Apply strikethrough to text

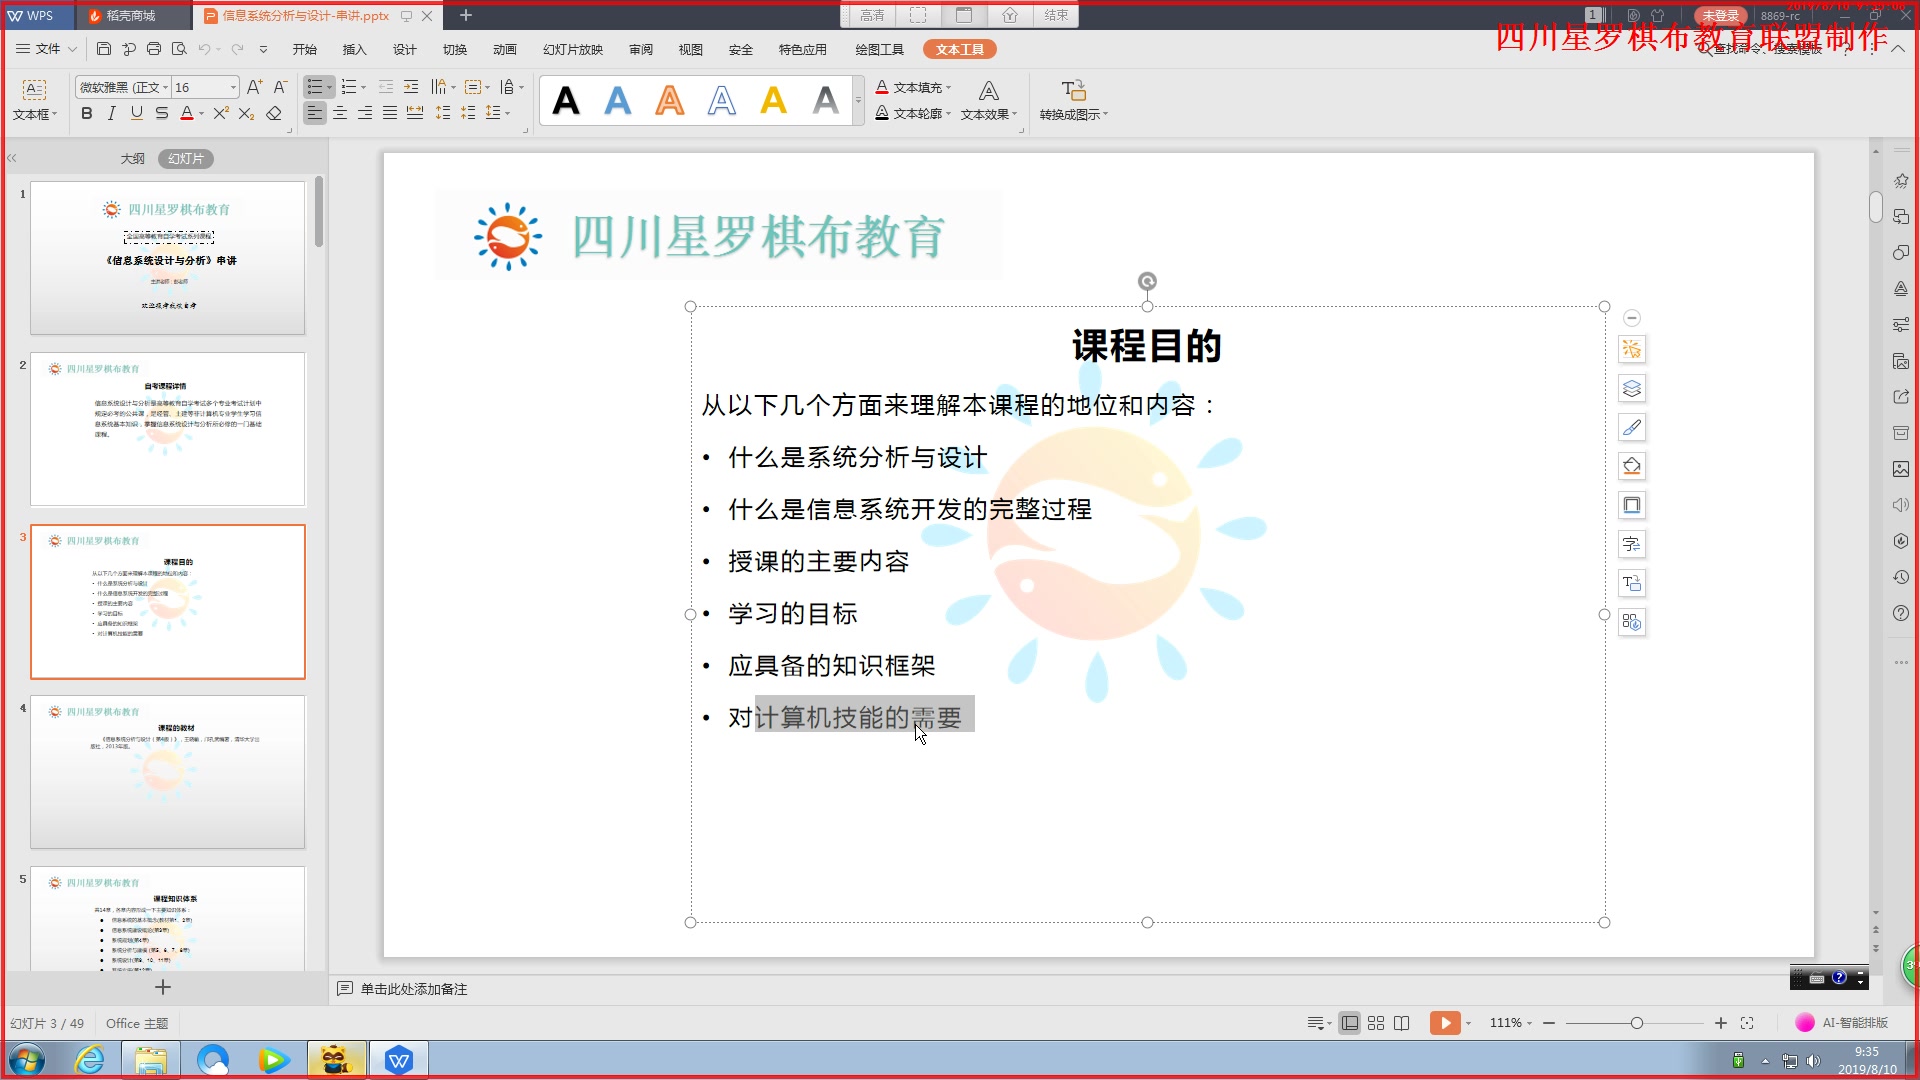161,113
